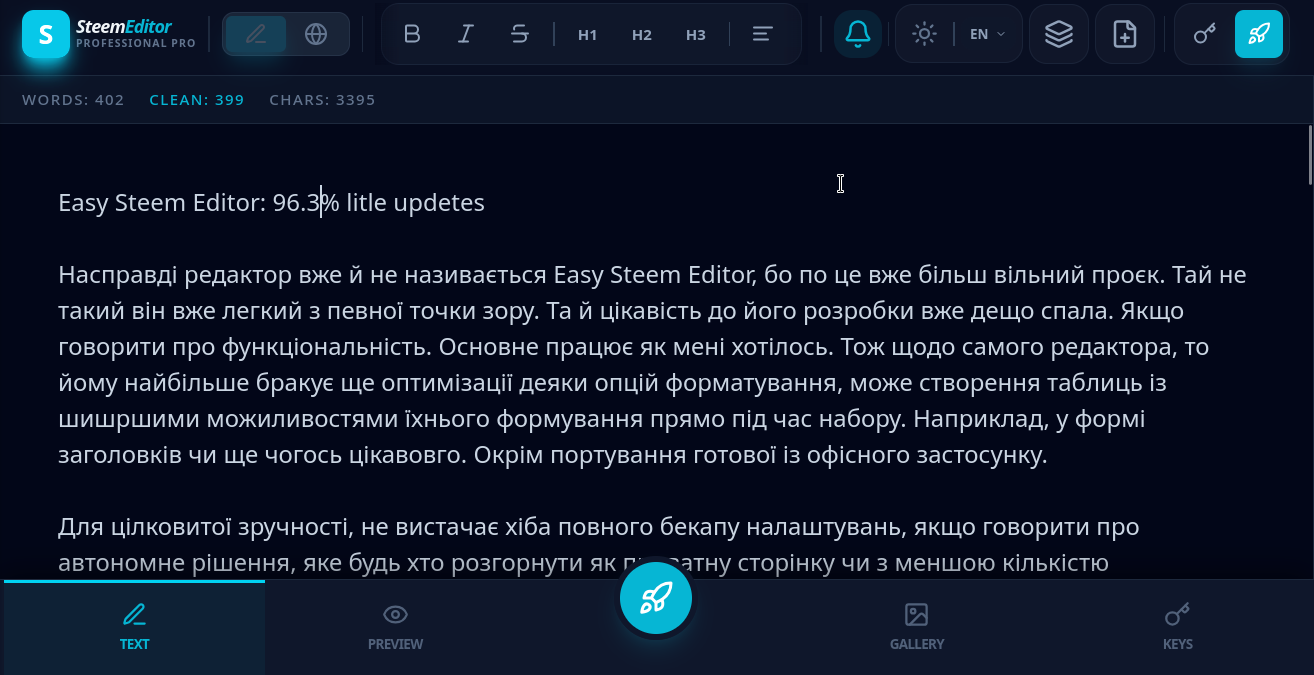Click the SteemEditor PROFESSIONAL PRO title
Image resolution: width=1314 pixels, height=675 pixels.
pos(136,34)
